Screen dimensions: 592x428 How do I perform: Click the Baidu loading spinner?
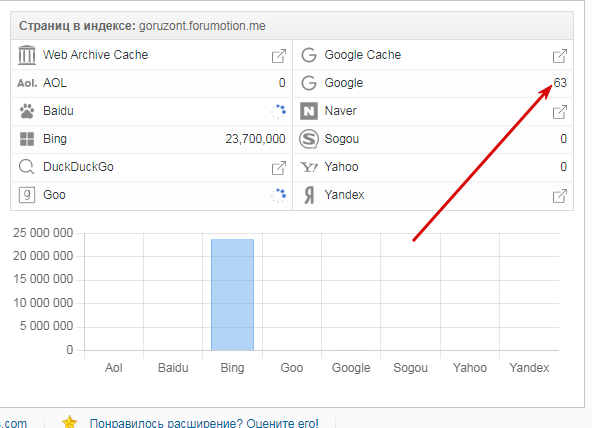279,111
